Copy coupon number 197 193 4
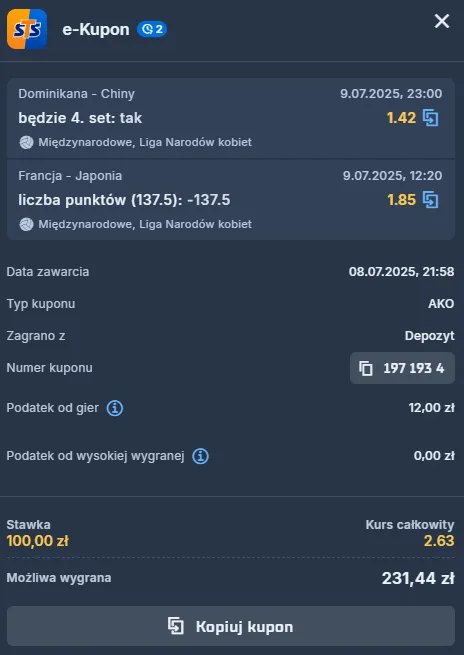 click(402, 368)
